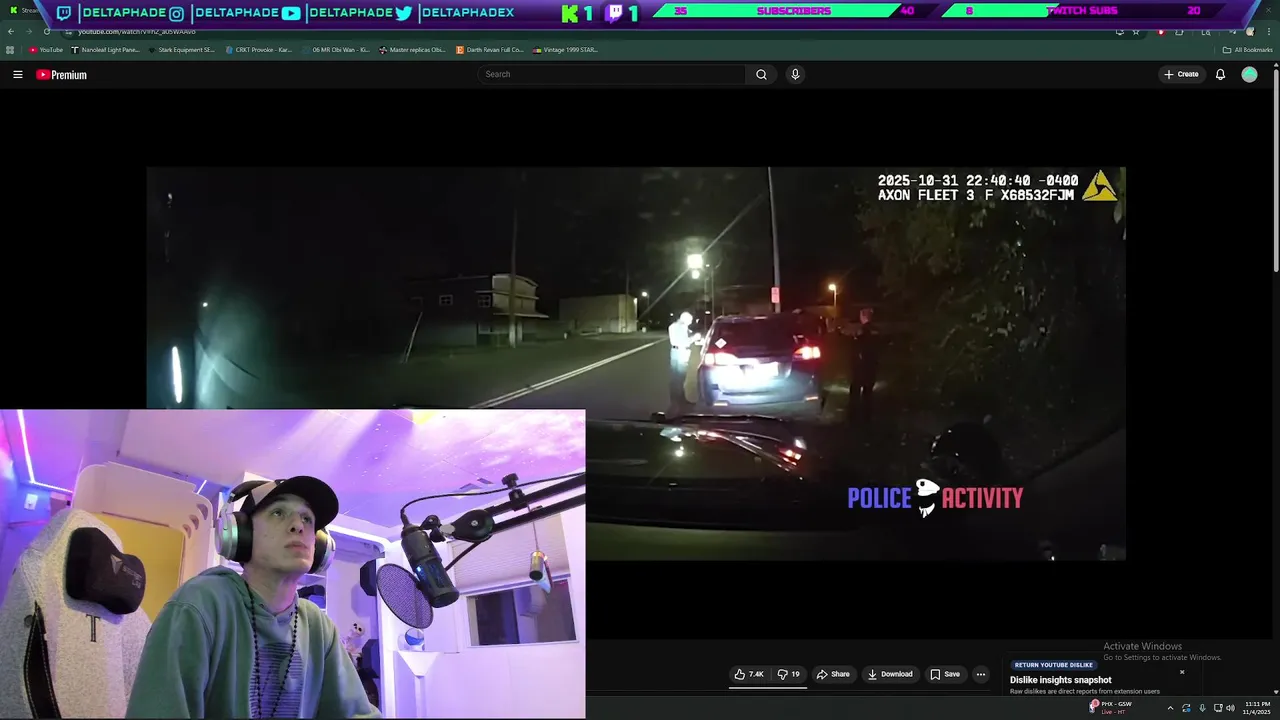Open the Create button menu
Image resolution: width=1280 pixels, height=720 pixels.
[1181, 74]
